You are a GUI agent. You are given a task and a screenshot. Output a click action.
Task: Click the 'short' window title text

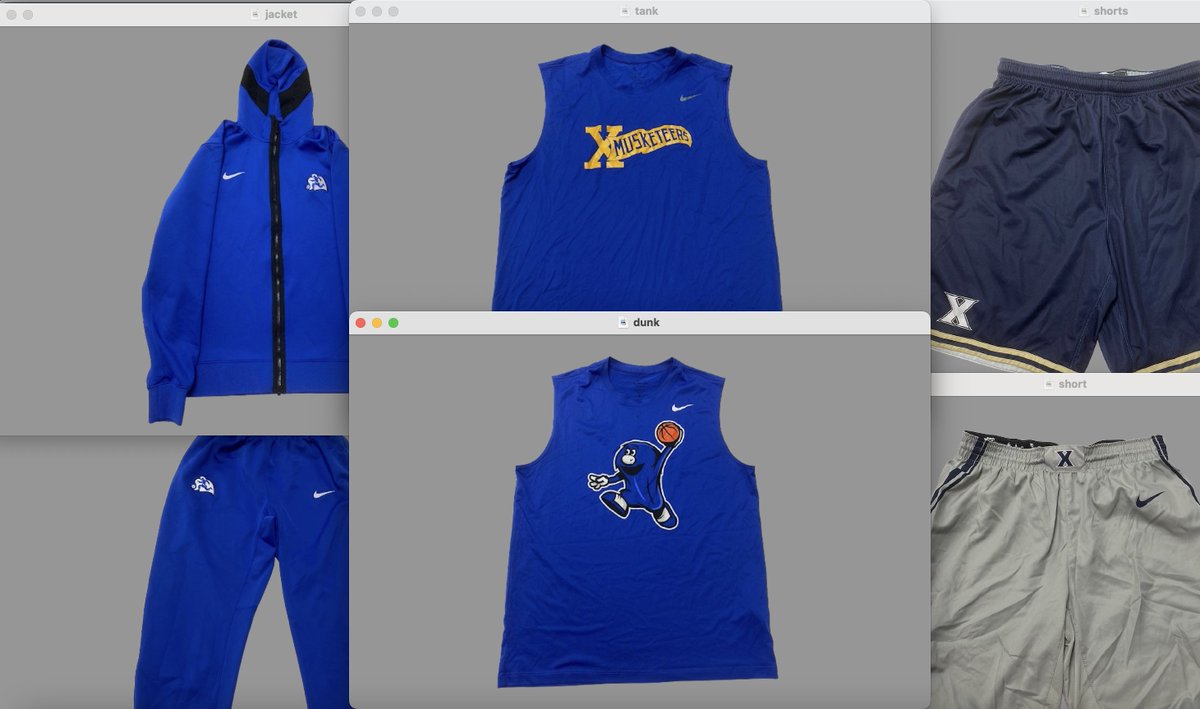coord(1072,384)
